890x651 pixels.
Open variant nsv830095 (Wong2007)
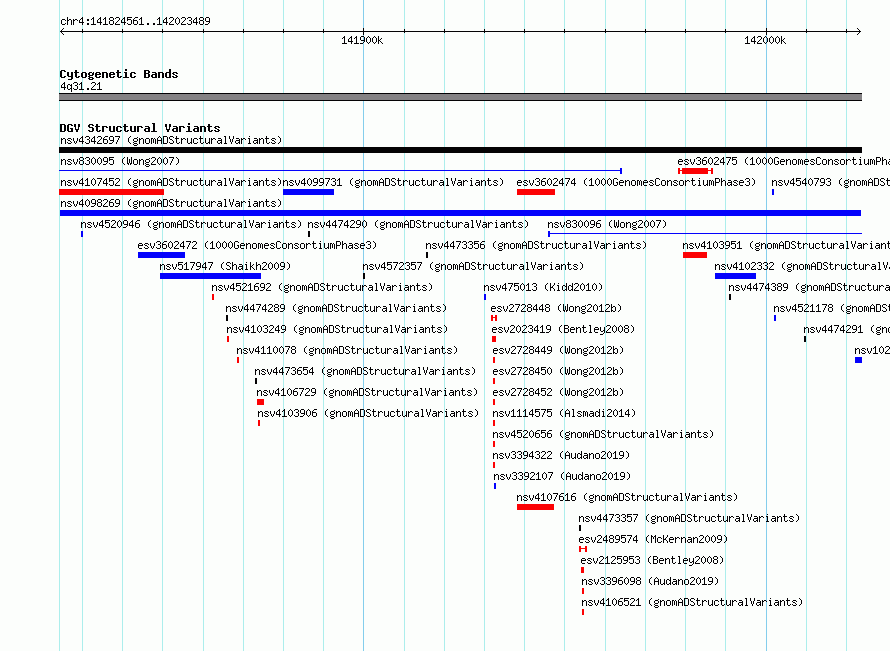point(120,161)
